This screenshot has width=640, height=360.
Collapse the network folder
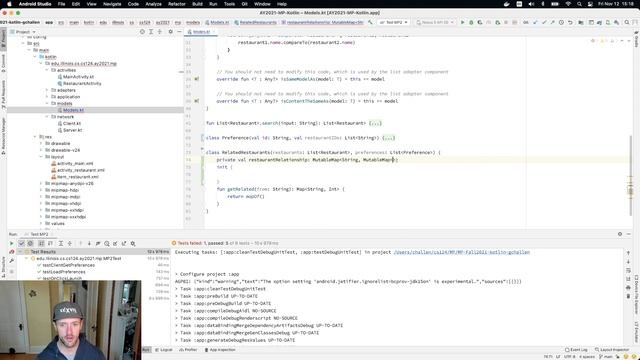(x=47, y=117)
